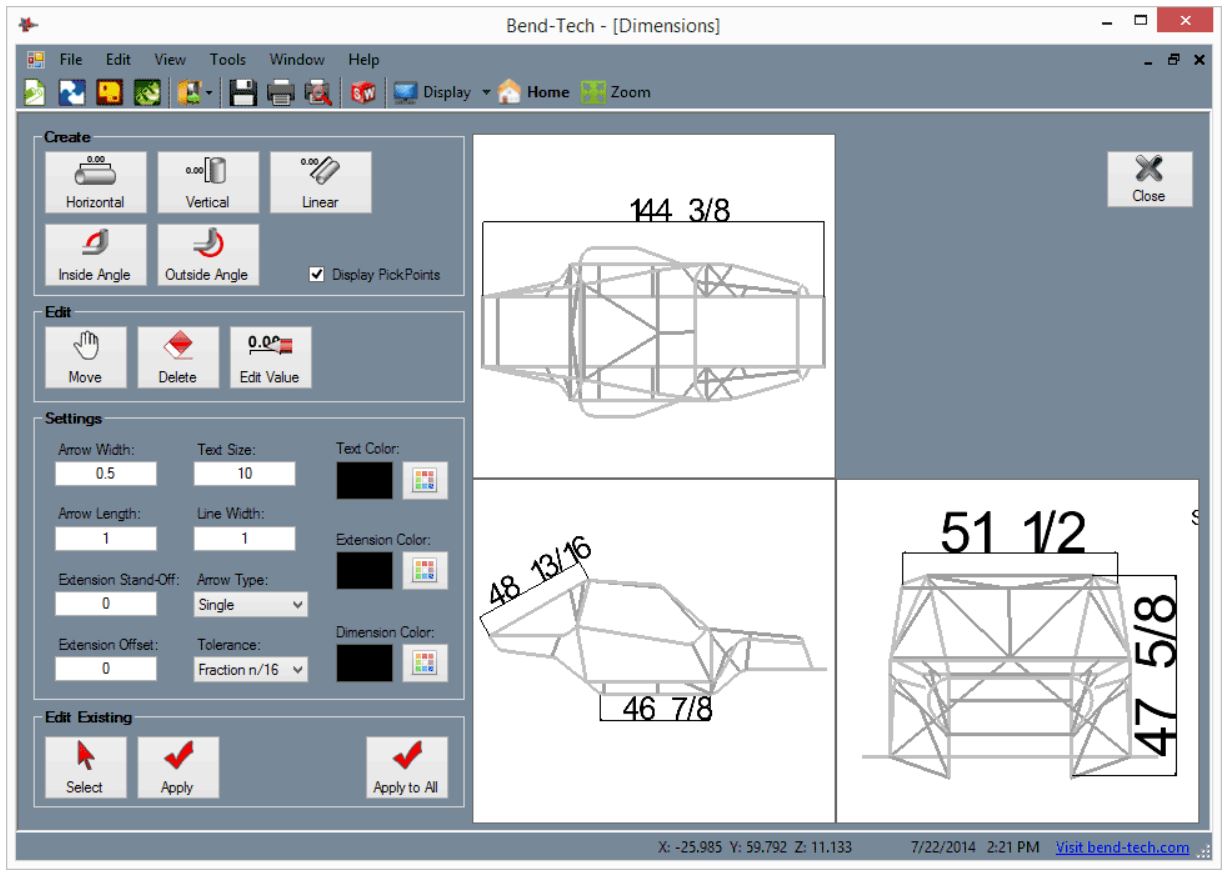Click the SolidWorks export toolbar icon

(360, 91)
